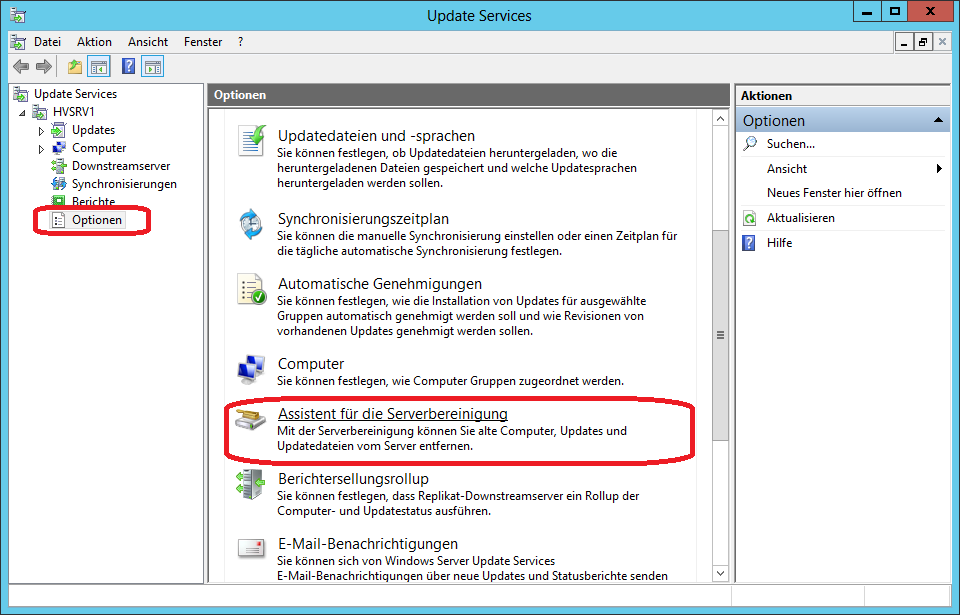This screenshot has height=615, width=960.
Task: Open E-Mail-Benachrichtigungen option
Action: (x=367, y=543)
